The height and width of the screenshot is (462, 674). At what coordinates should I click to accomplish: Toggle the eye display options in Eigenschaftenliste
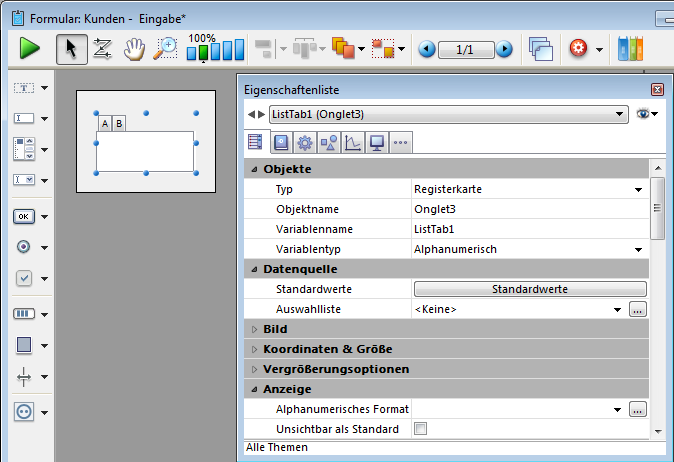click(645, 114)
